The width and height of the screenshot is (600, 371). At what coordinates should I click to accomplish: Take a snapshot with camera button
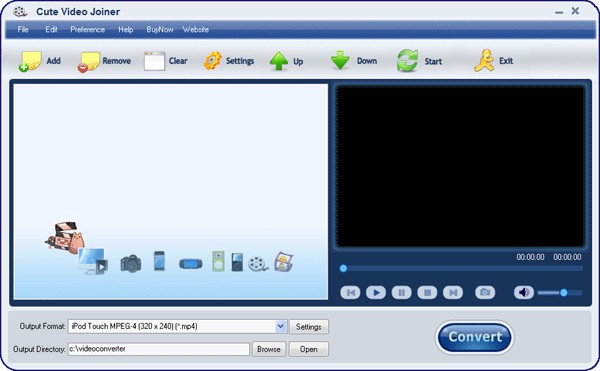pyautogui.click(x=485, y=293)
